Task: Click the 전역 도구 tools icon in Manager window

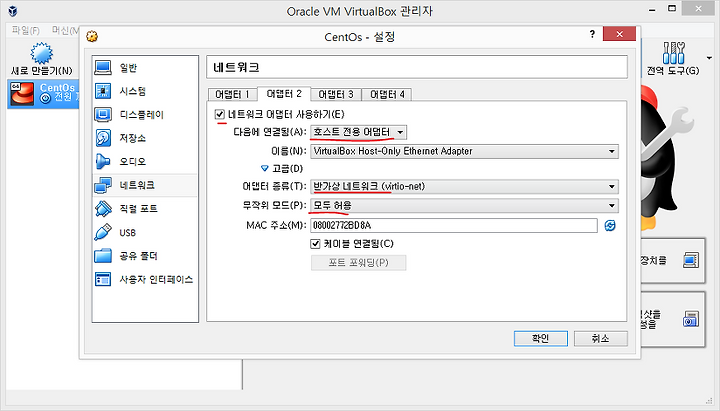Action: (674, 53)
